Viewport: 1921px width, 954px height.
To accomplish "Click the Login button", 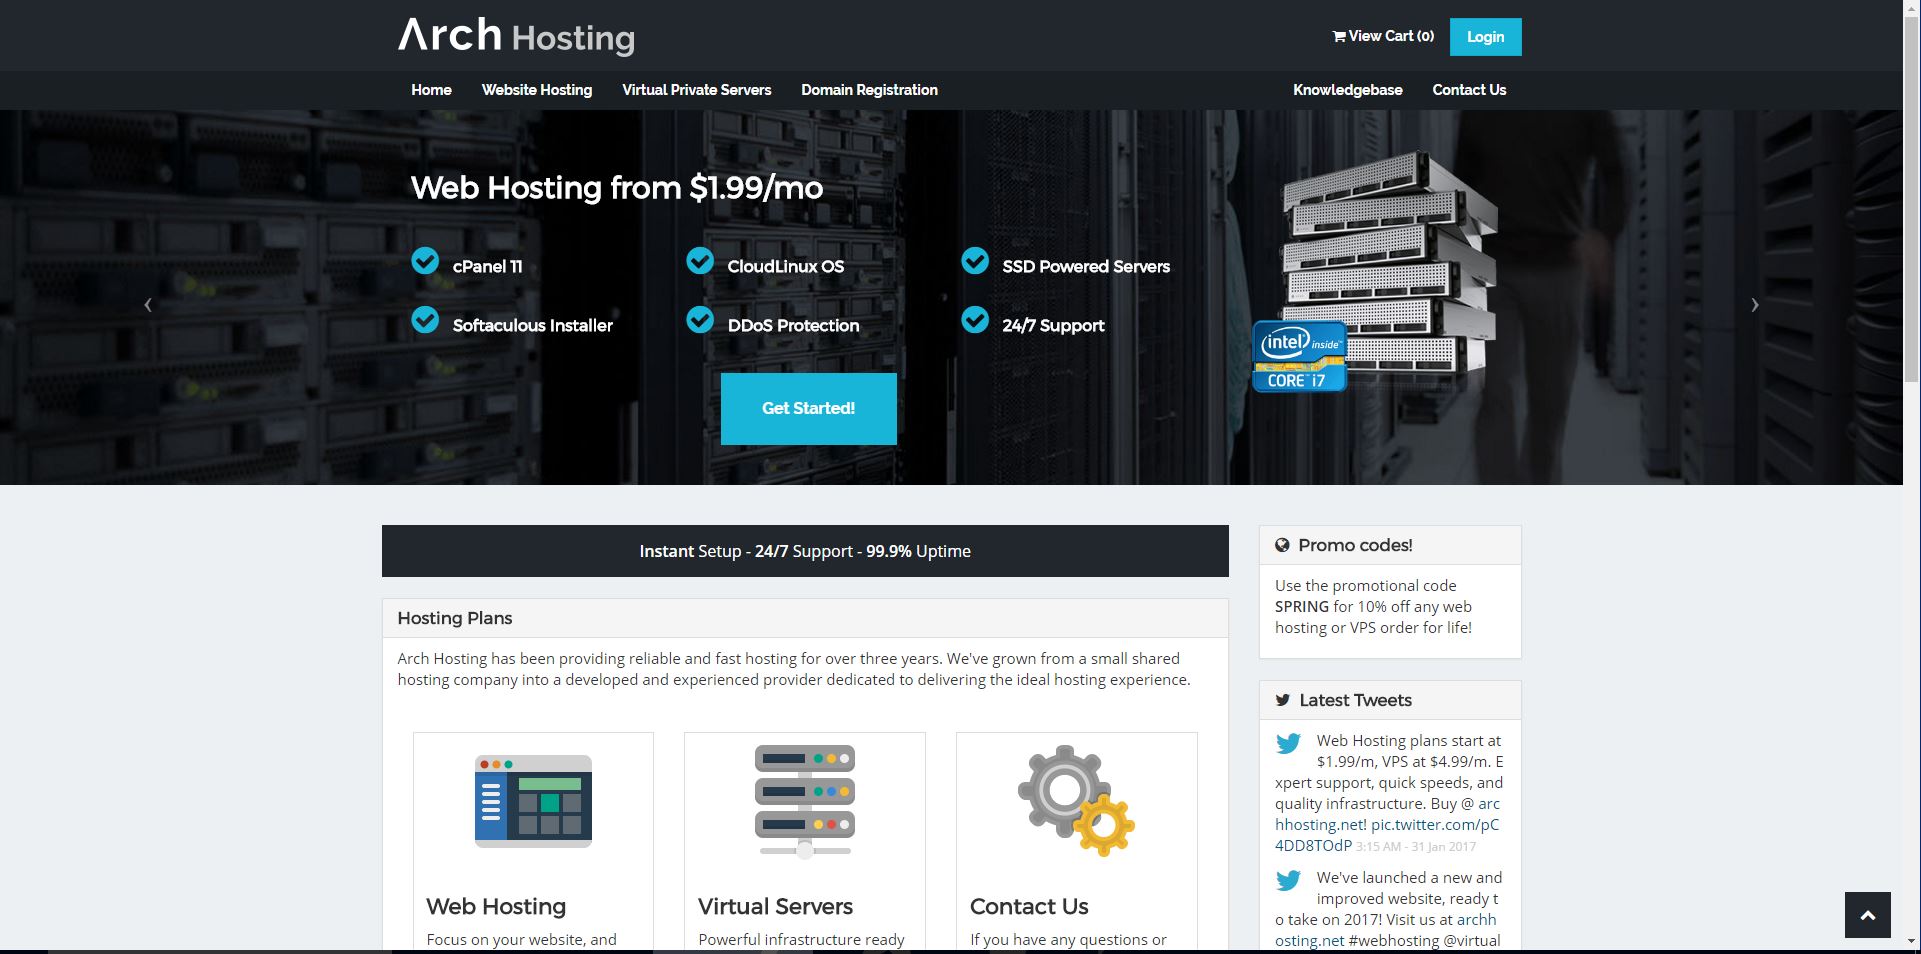I will (1485, 37).
